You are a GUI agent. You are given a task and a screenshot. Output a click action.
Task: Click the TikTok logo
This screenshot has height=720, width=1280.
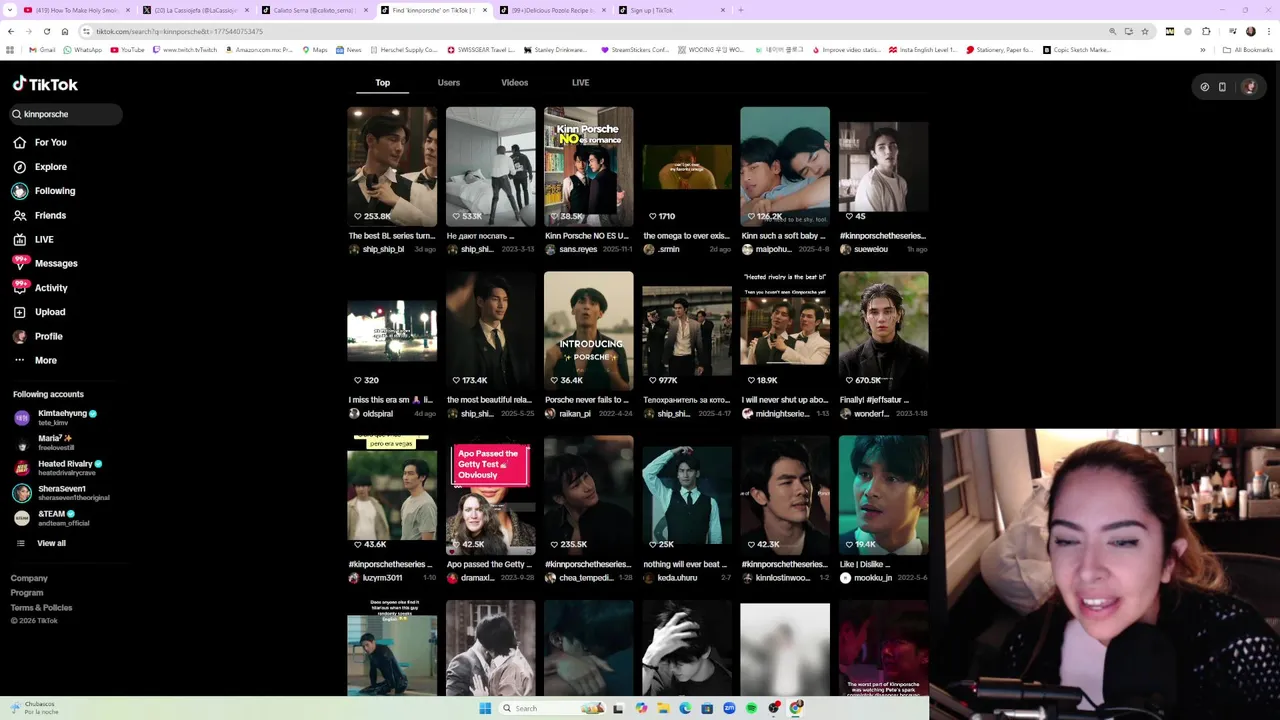click(x=45, y=84)
